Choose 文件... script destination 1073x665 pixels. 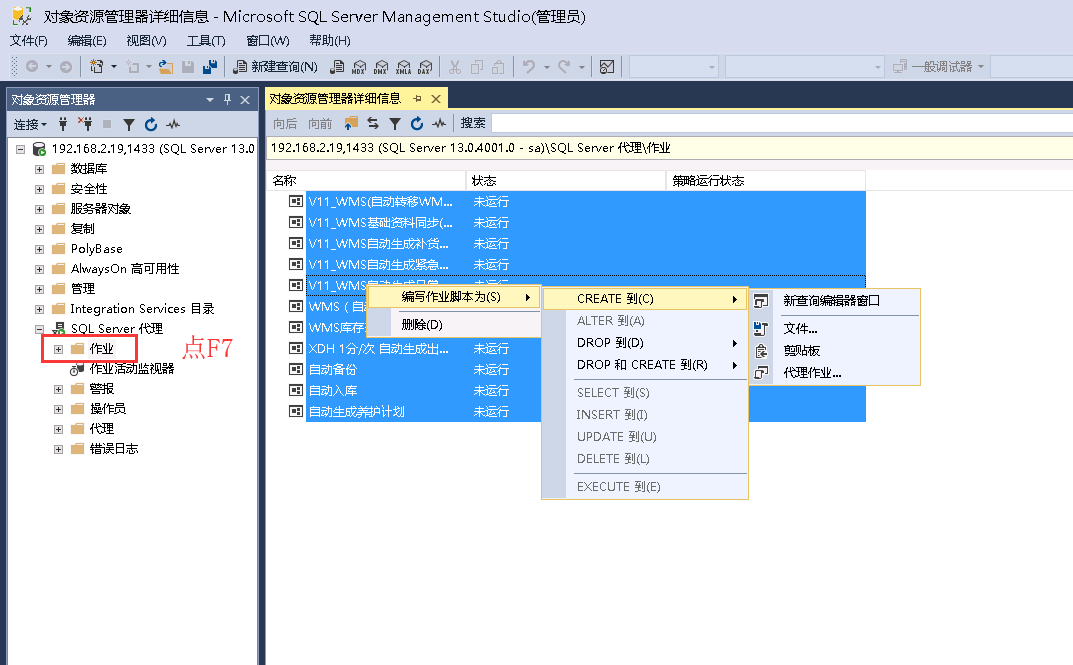[835, 328]
